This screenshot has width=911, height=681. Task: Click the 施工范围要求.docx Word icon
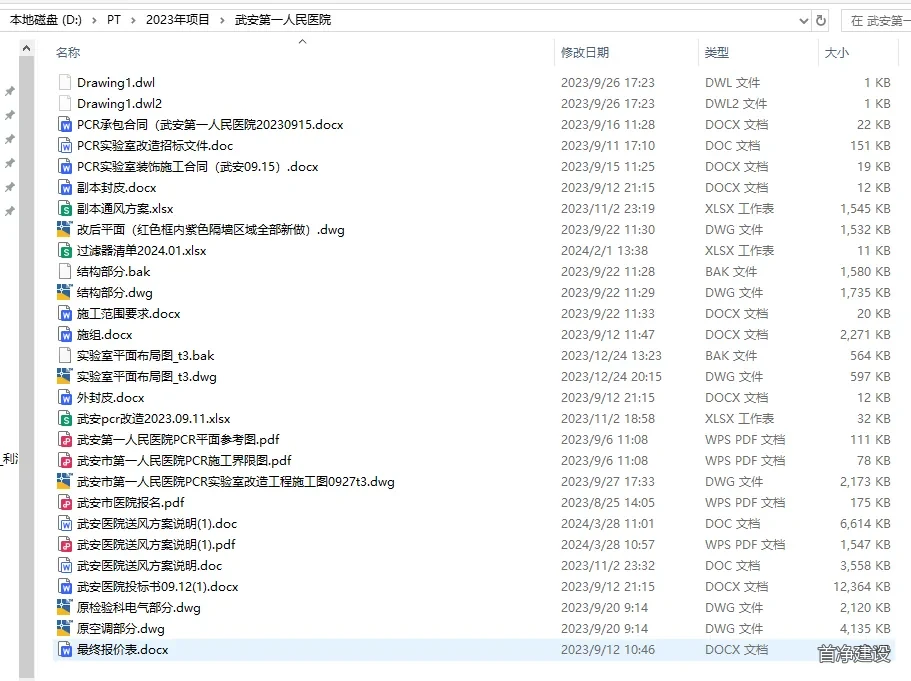65,314
